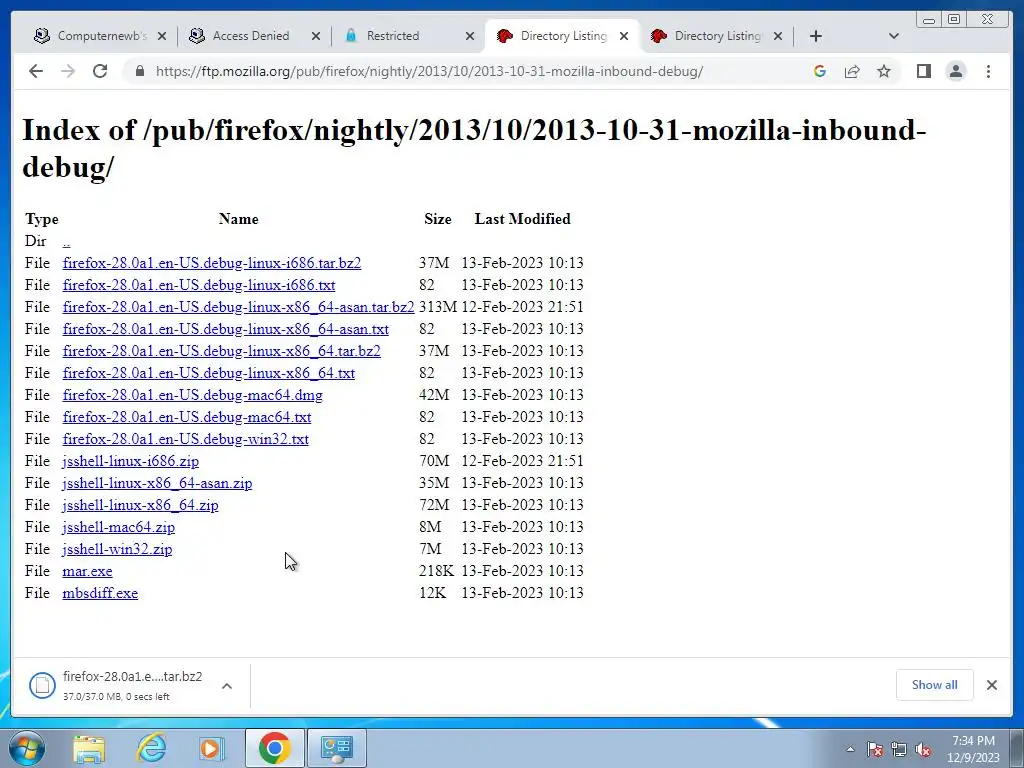Viewport: 1024px width, 768px height.
Task: Switch to the rightmost Directory Listing tab
Action: click(717, 36)
